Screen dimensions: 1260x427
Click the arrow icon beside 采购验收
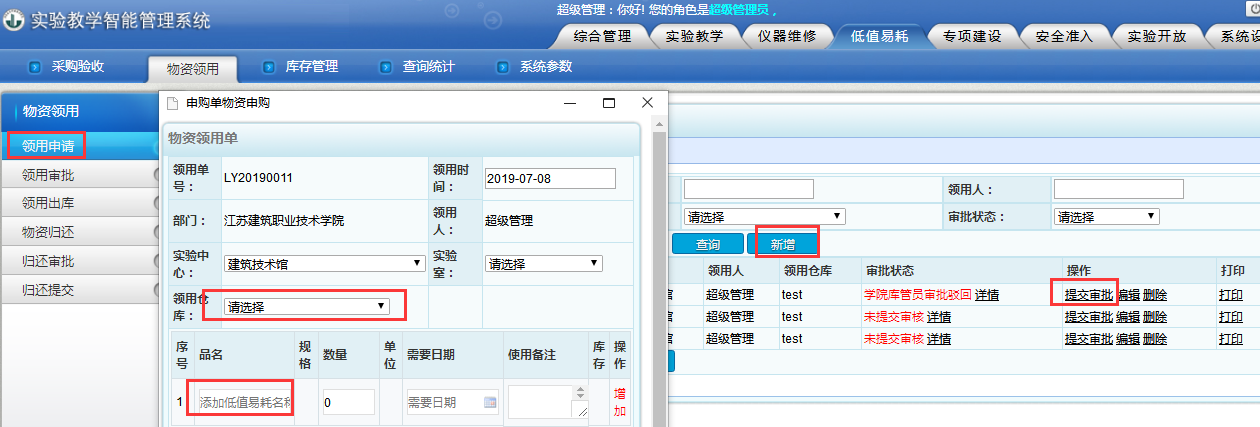click(35, 67)
